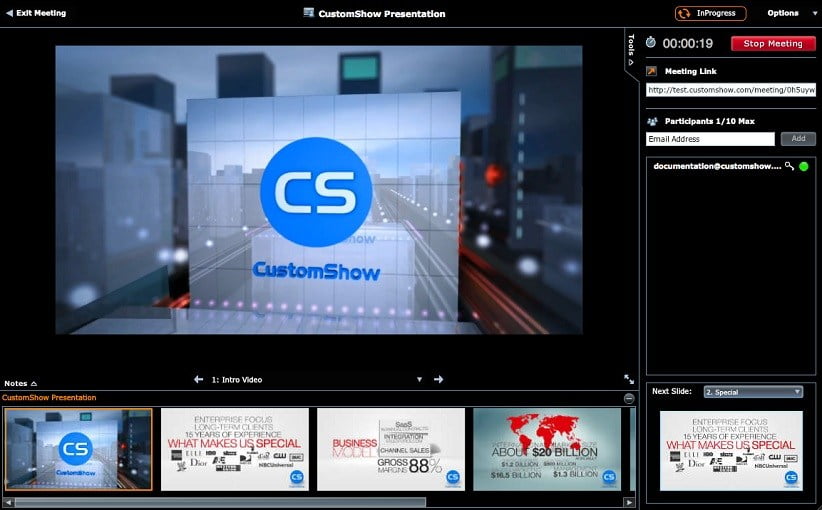Click the Meeting Link share icon
Viewport: 822px width, 510px height.
click(x=652, y=71)
